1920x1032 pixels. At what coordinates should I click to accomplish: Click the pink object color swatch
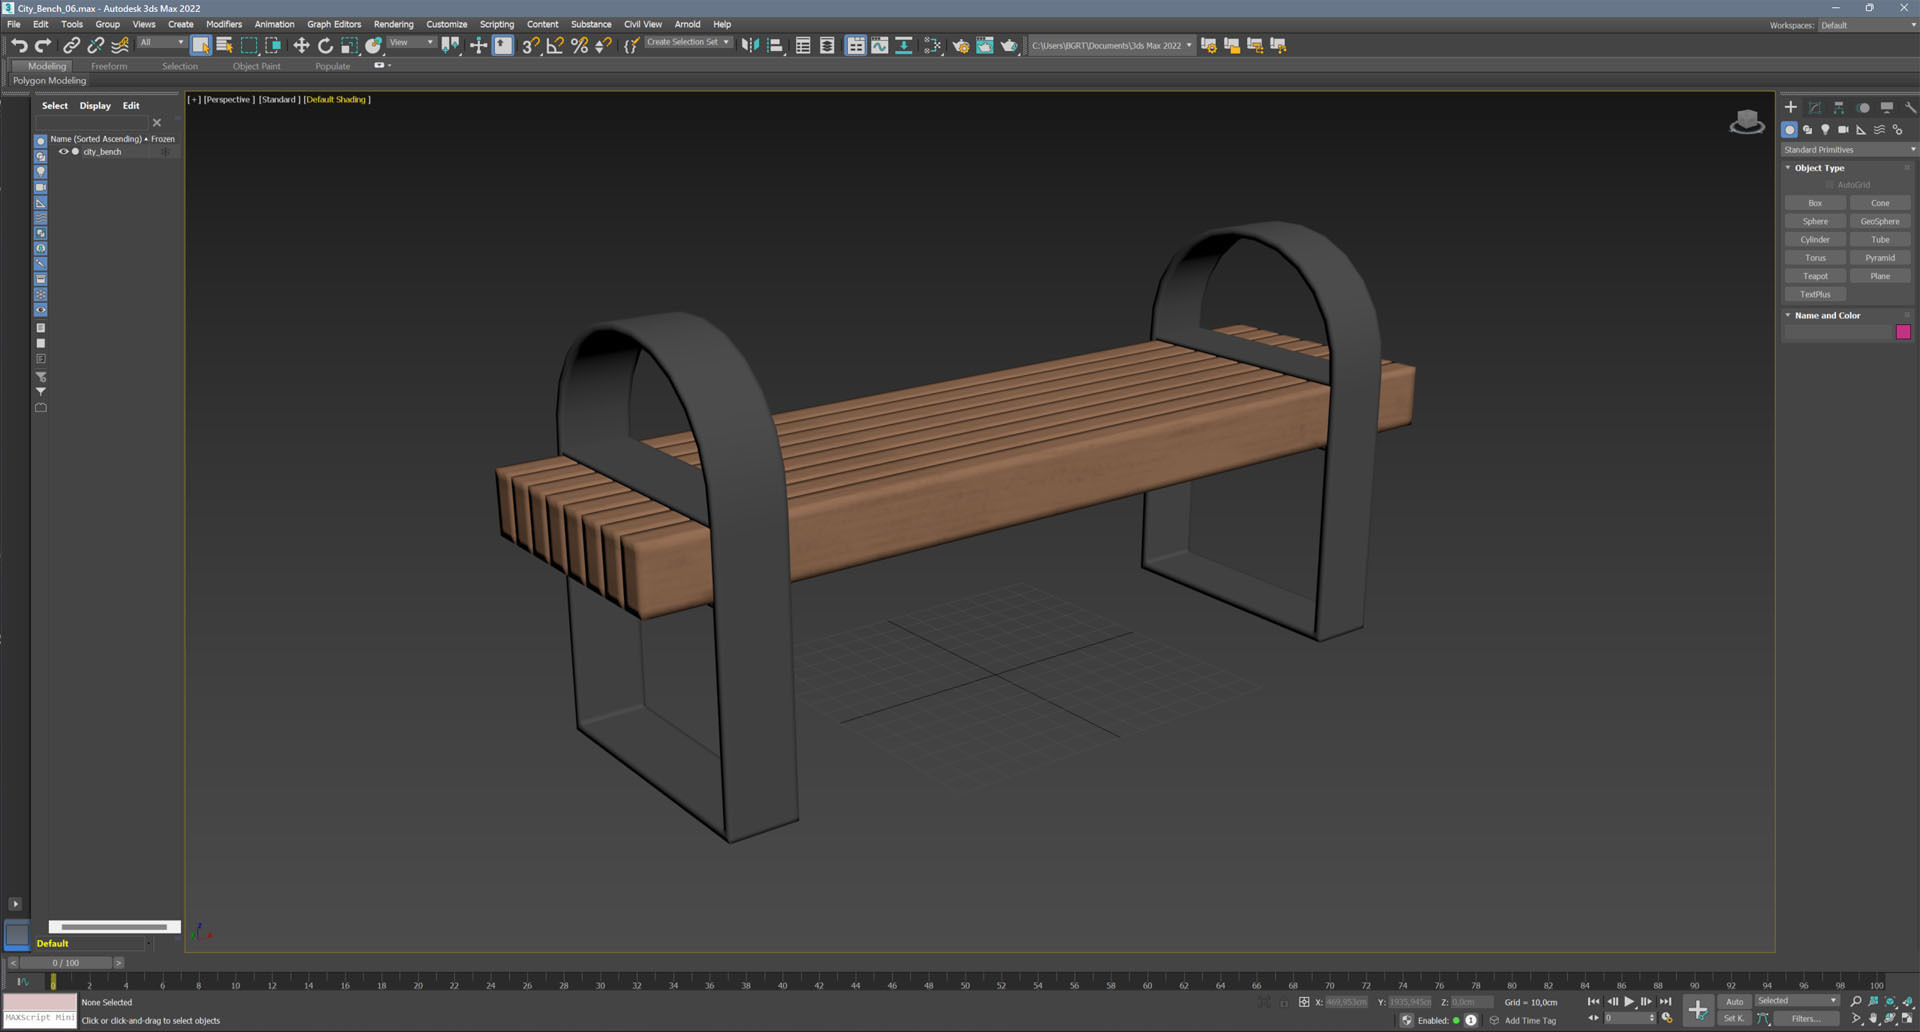point(1903,332)
